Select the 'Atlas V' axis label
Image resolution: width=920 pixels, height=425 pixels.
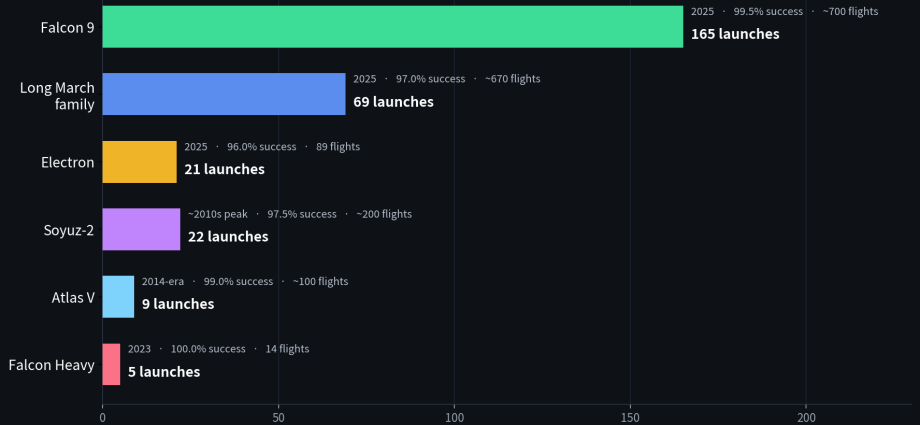pos(73,298)
